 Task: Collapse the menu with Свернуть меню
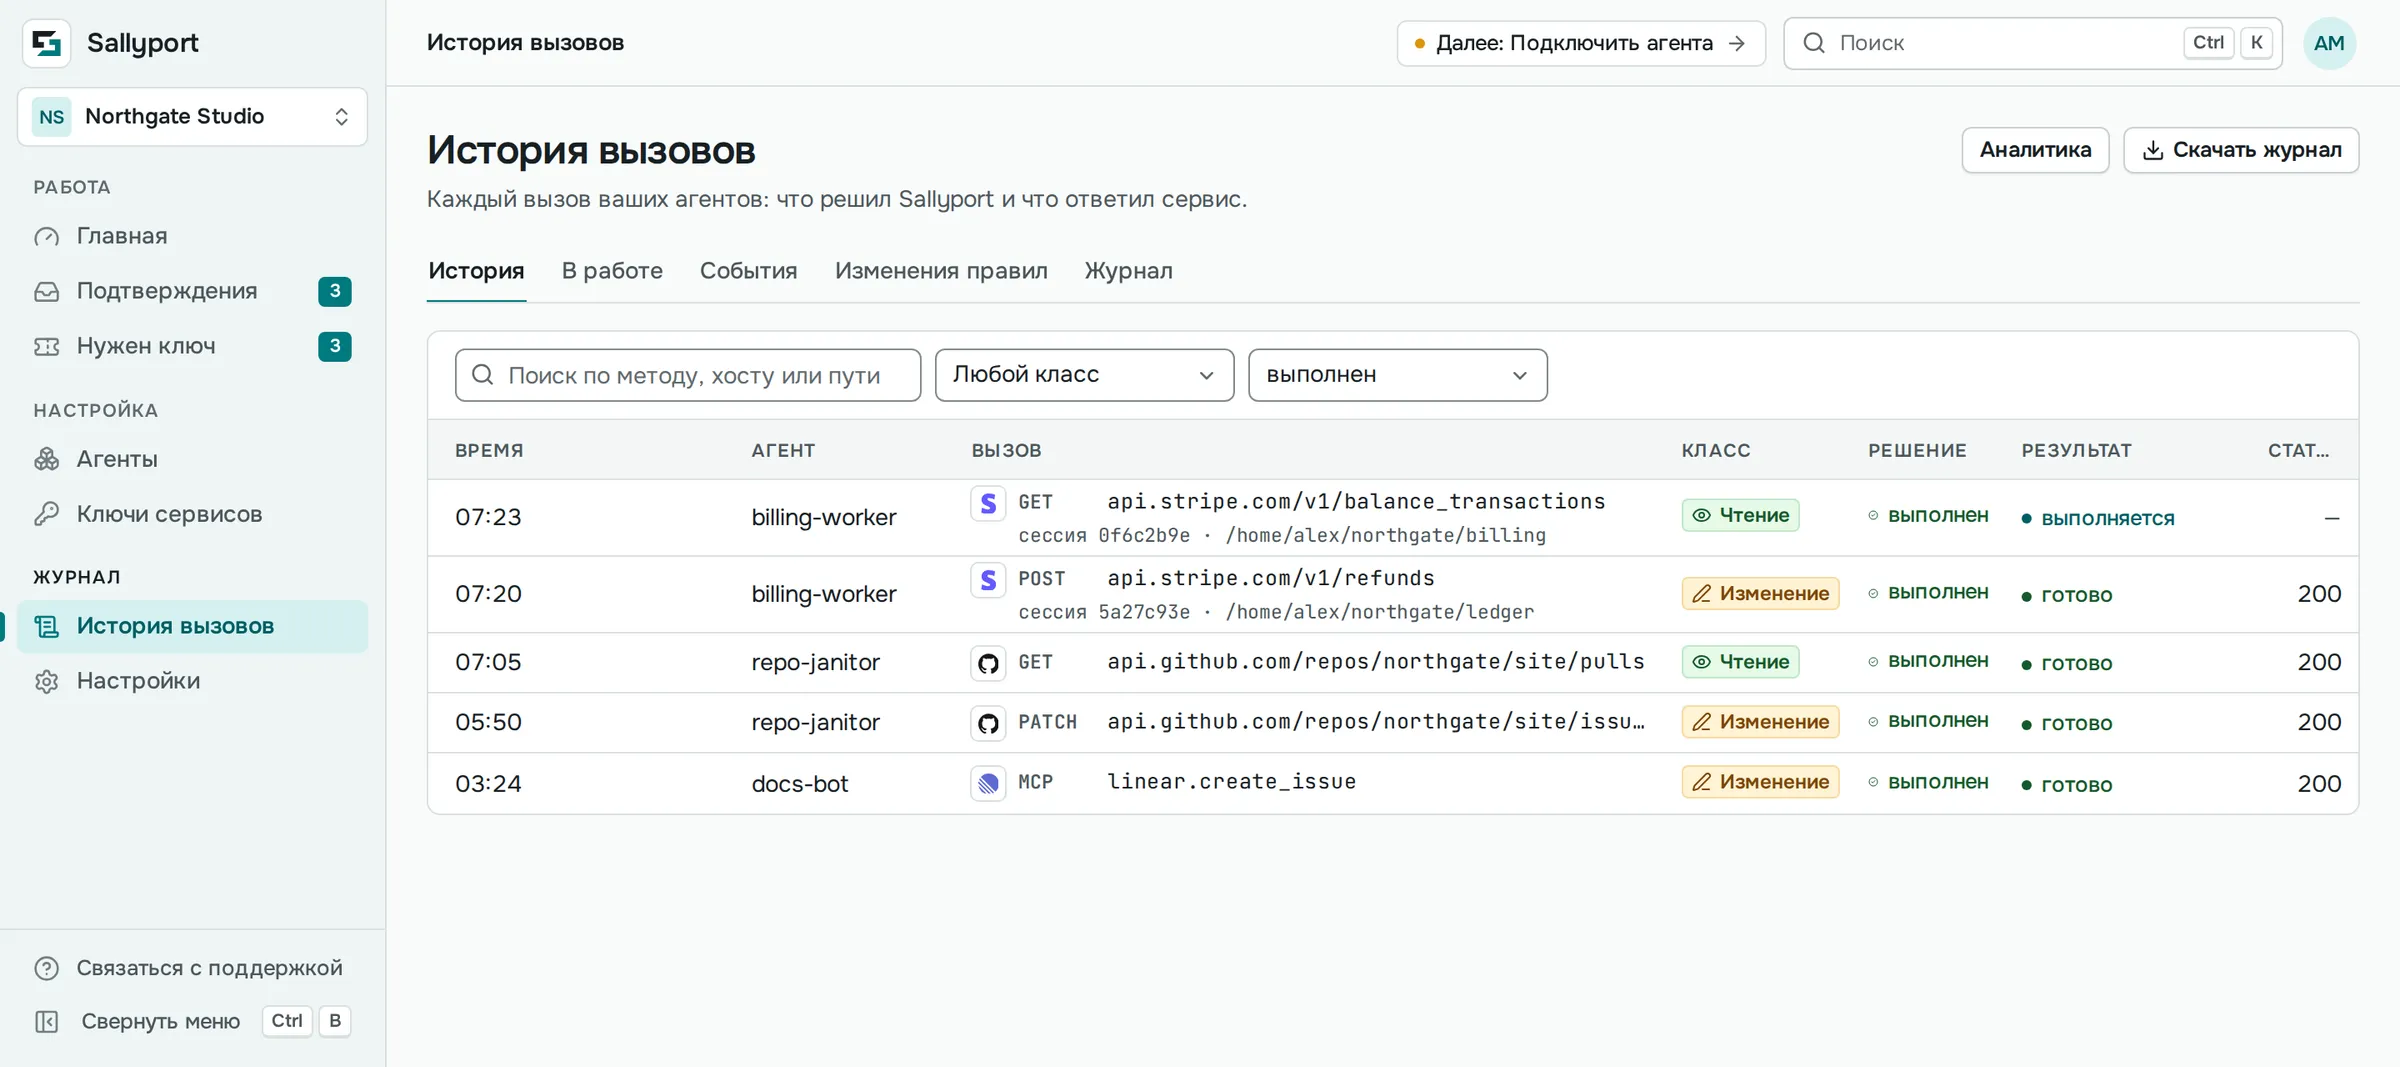coord(192,1021)
